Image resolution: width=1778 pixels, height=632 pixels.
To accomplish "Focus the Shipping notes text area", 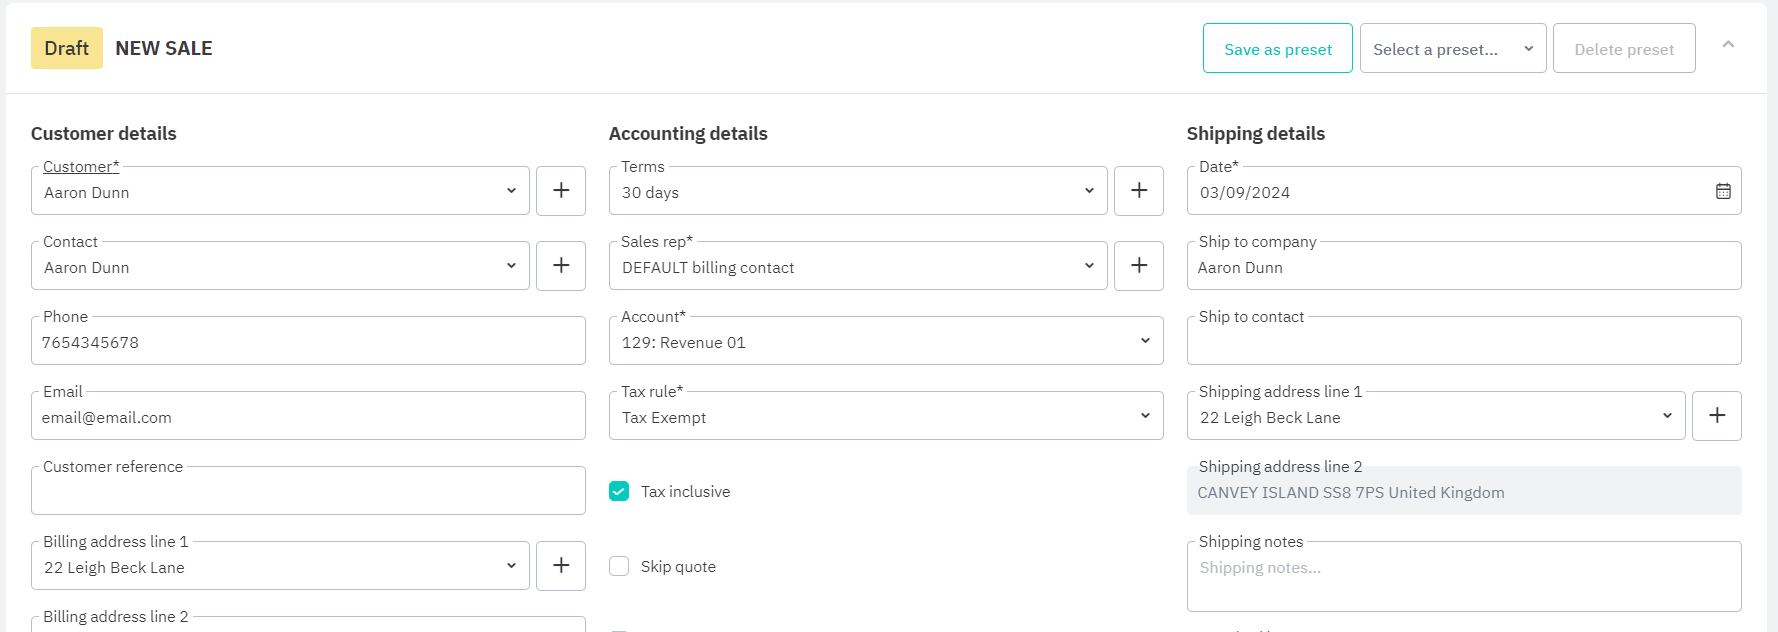I will 1463,578.
